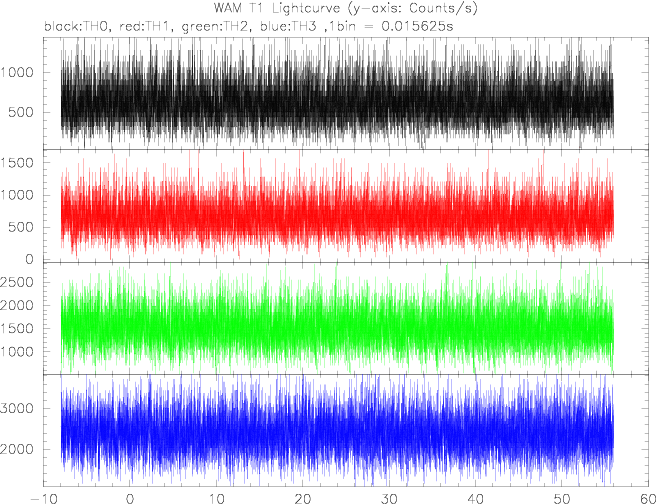Click the "30" time axis label
The height and width of the screenshot is (504, 657).
[389, 499]
